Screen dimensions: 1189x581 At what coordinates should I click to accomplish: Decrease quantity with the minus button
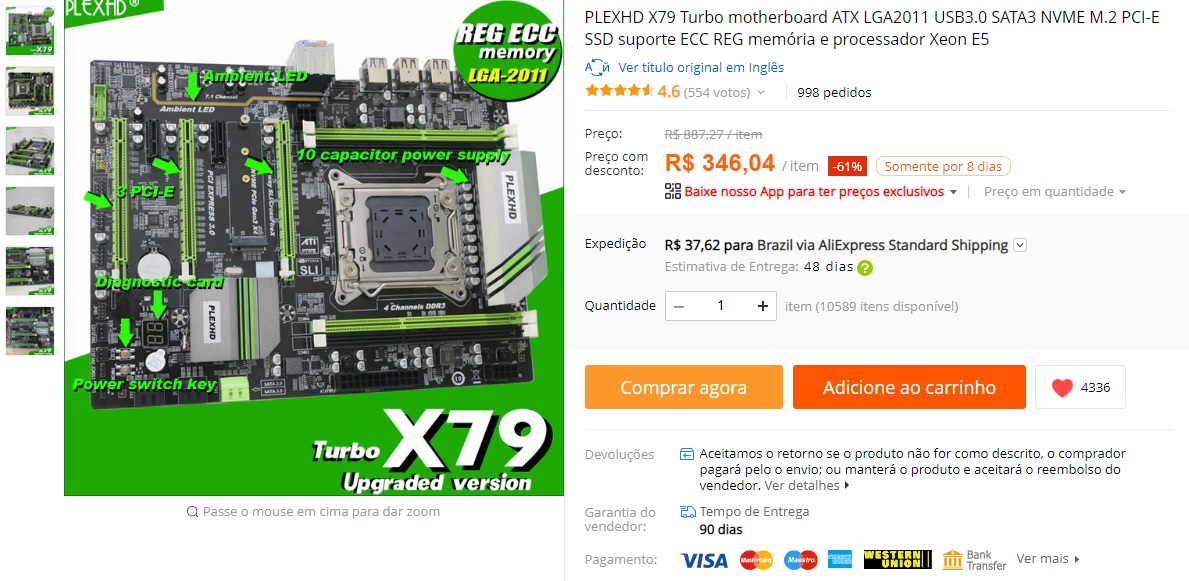[x=679, y=306]
